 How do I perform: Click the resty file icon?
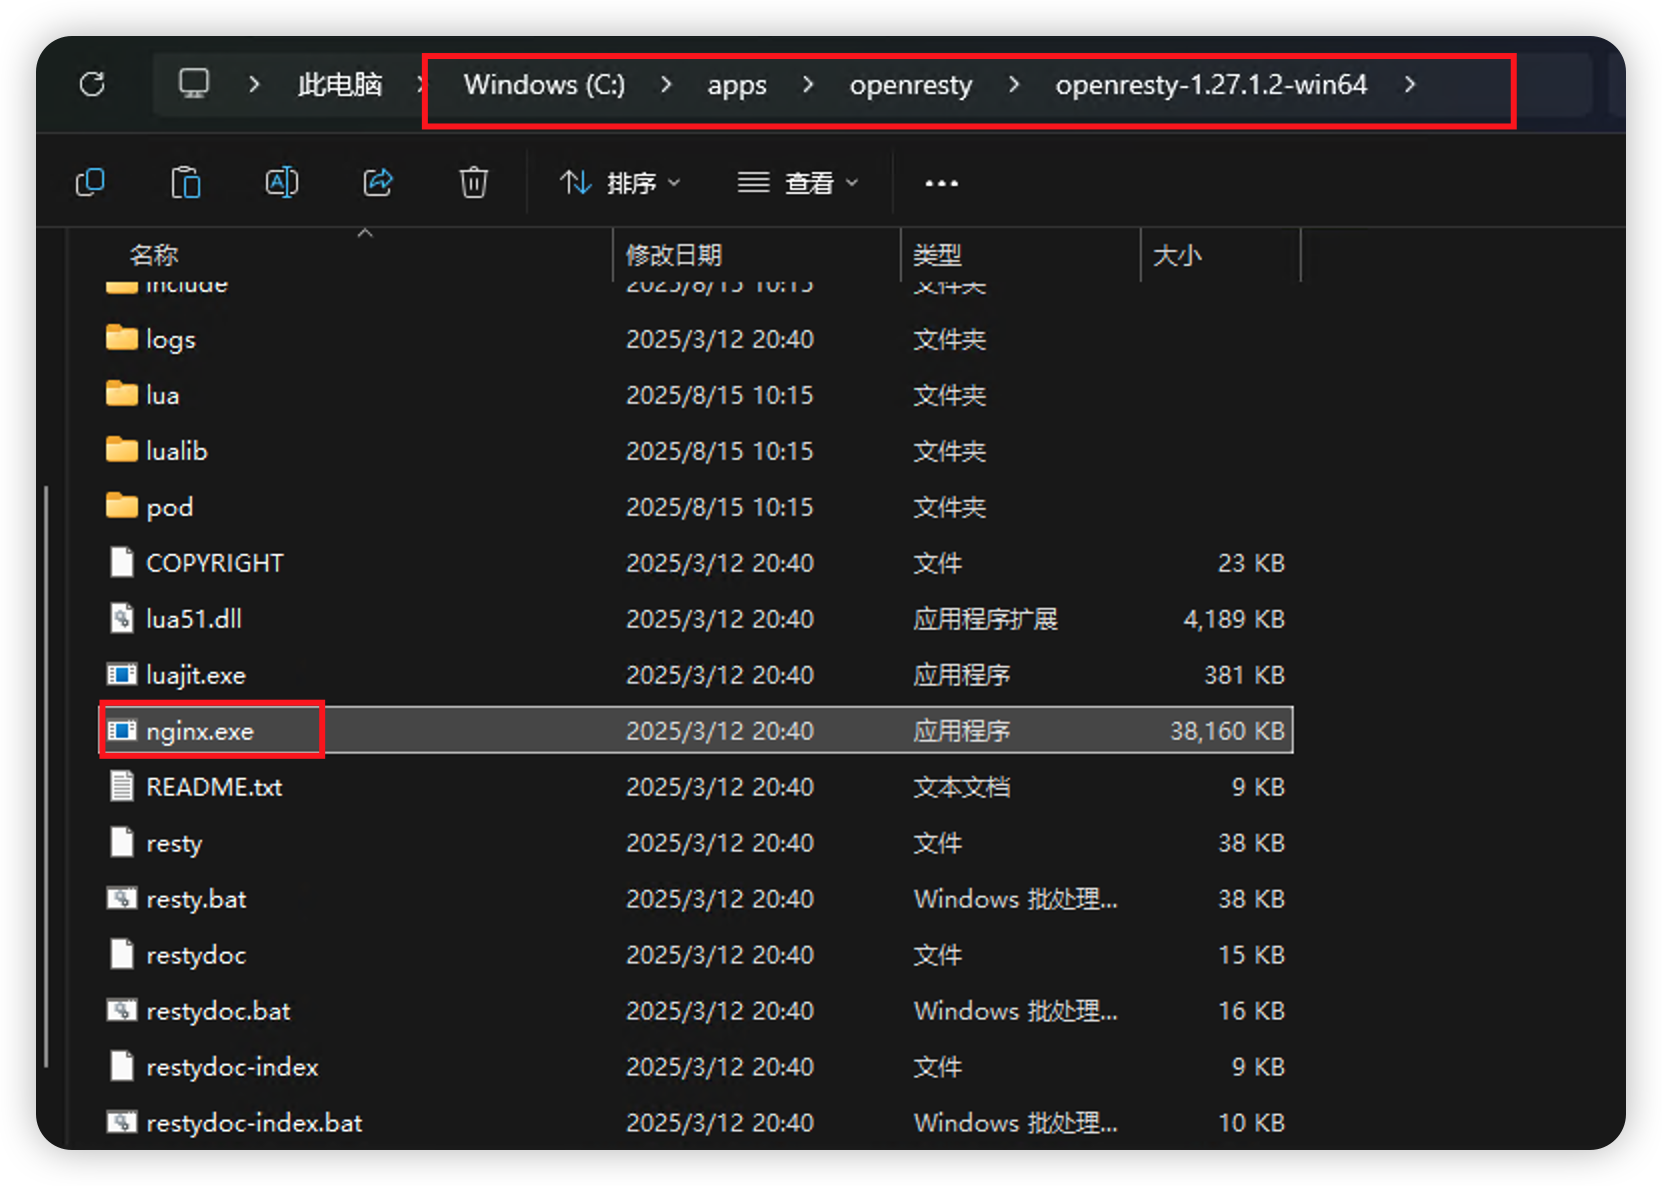122,842
